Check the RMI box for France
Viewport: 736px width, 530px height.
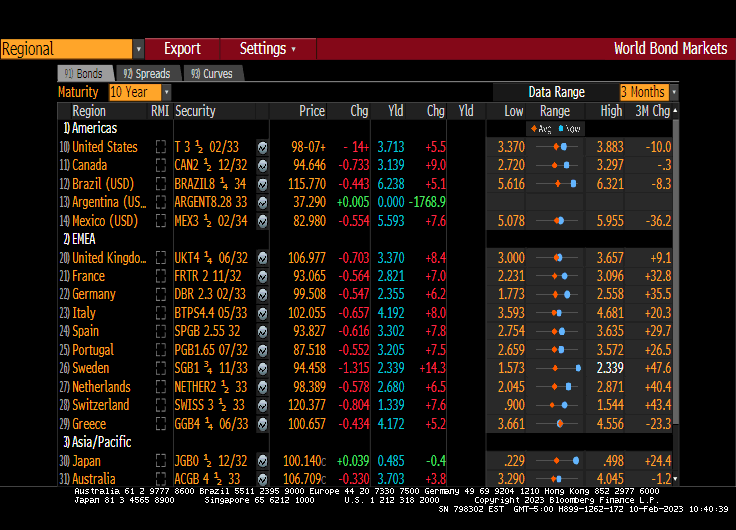click(x=160, y=276)
